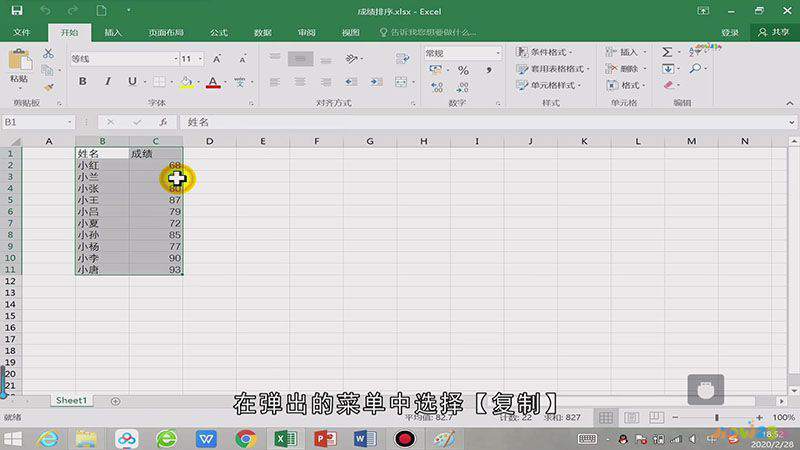
Task: Click Insert Function fx icon
Action: [163, 122]
